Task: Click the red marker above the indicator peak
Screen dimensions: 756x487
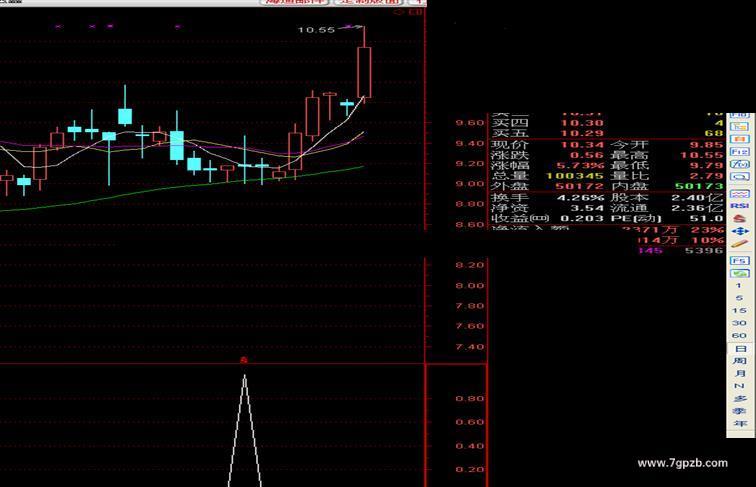Action: click(244, 360)
